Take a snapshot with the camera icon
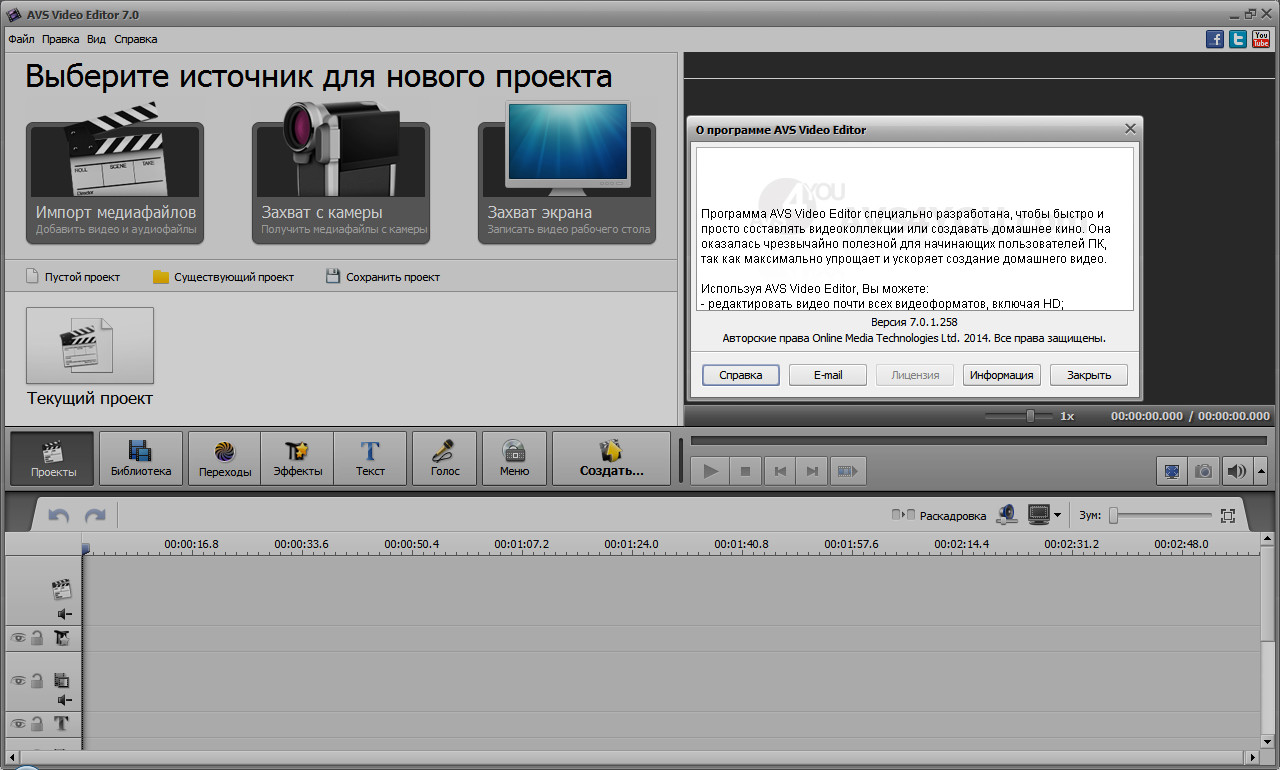The width and height of the screenshot is (1280, 770). (1204, 471)
